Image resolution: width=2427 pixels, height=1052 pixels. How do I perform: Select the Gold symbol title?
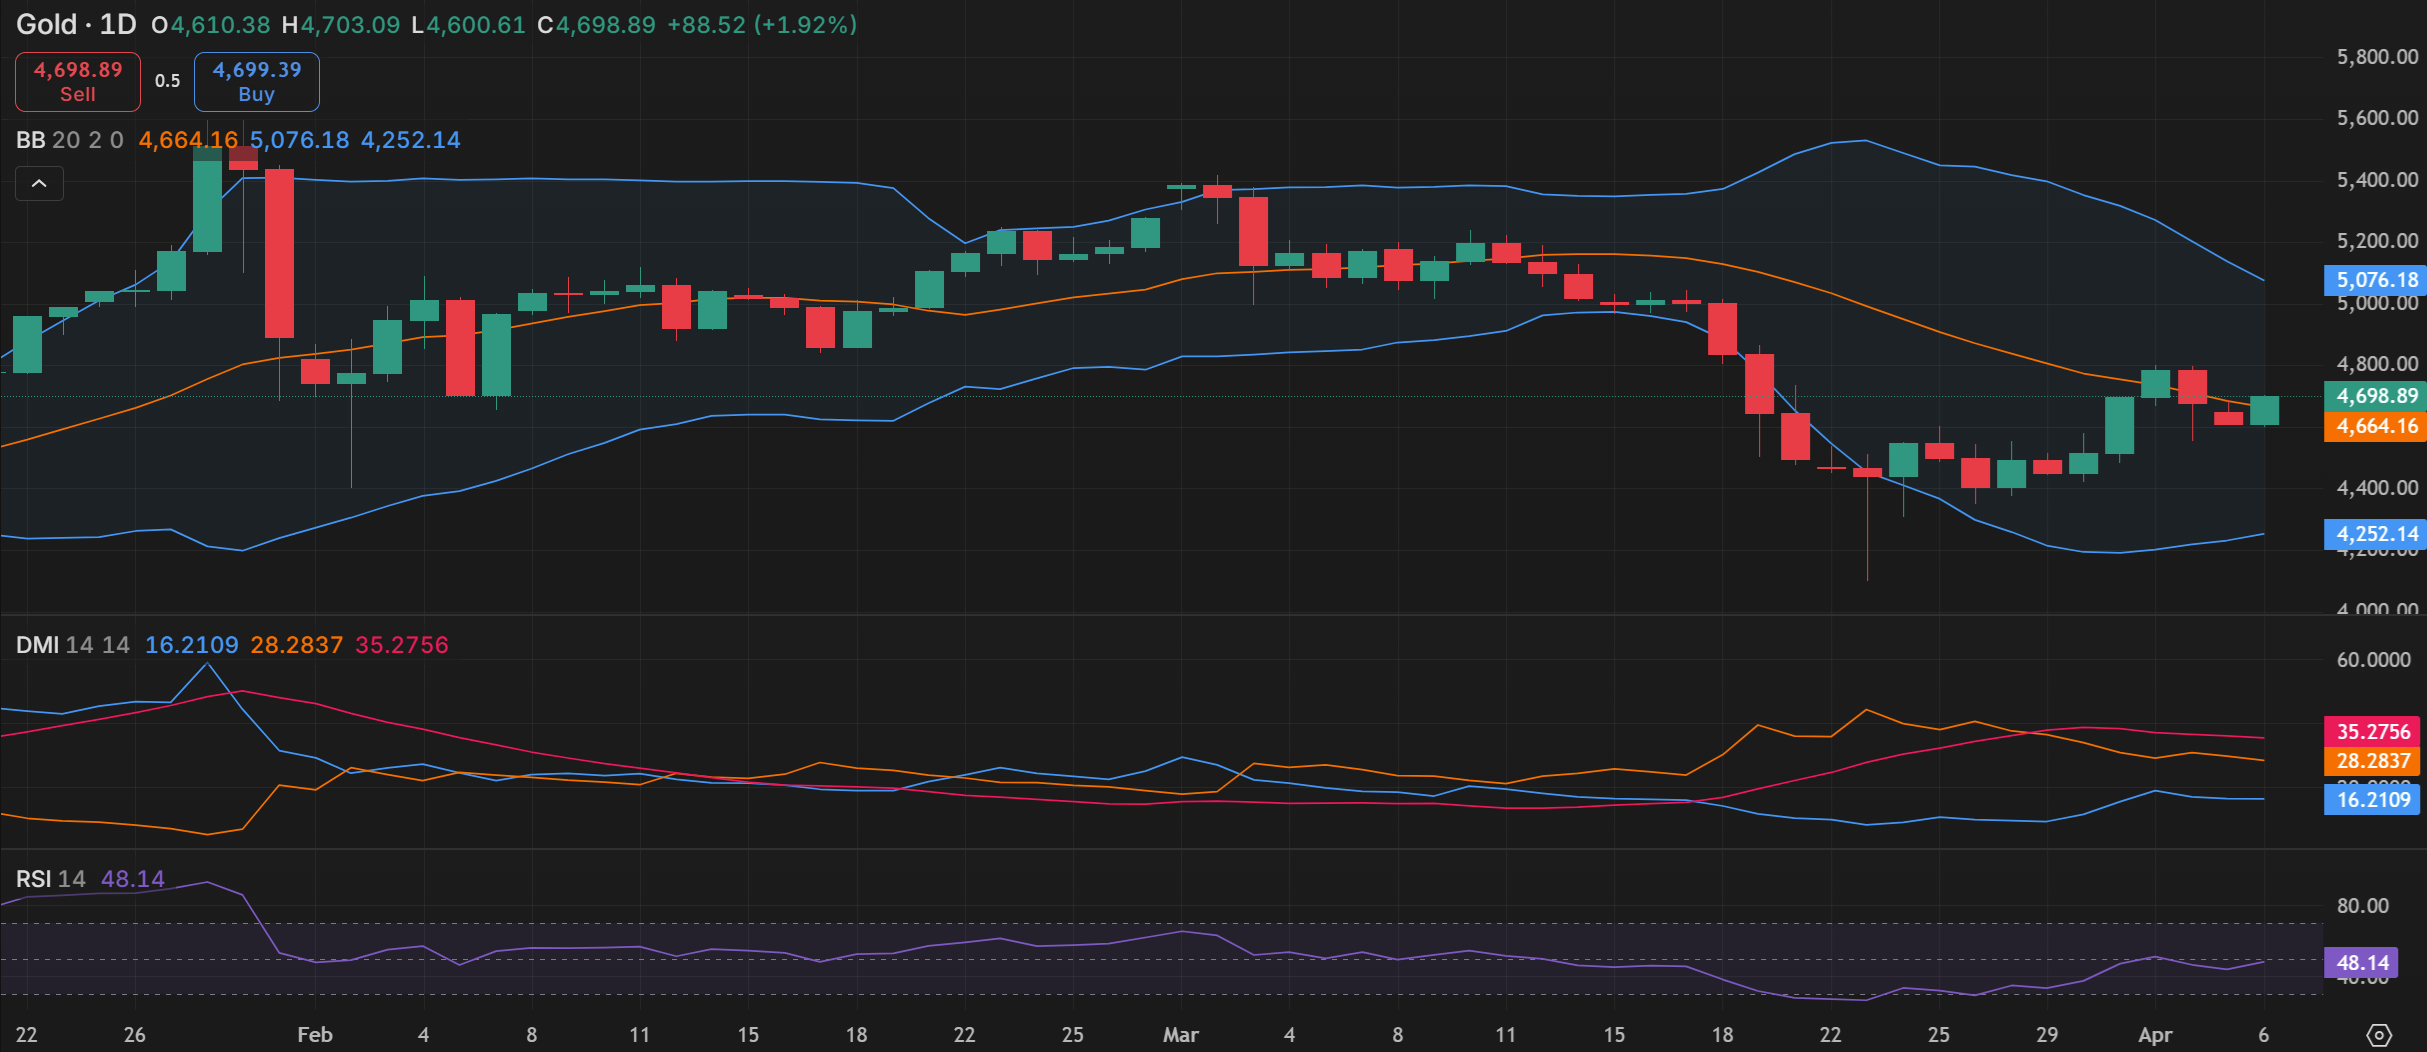click(x=46, y=25)
